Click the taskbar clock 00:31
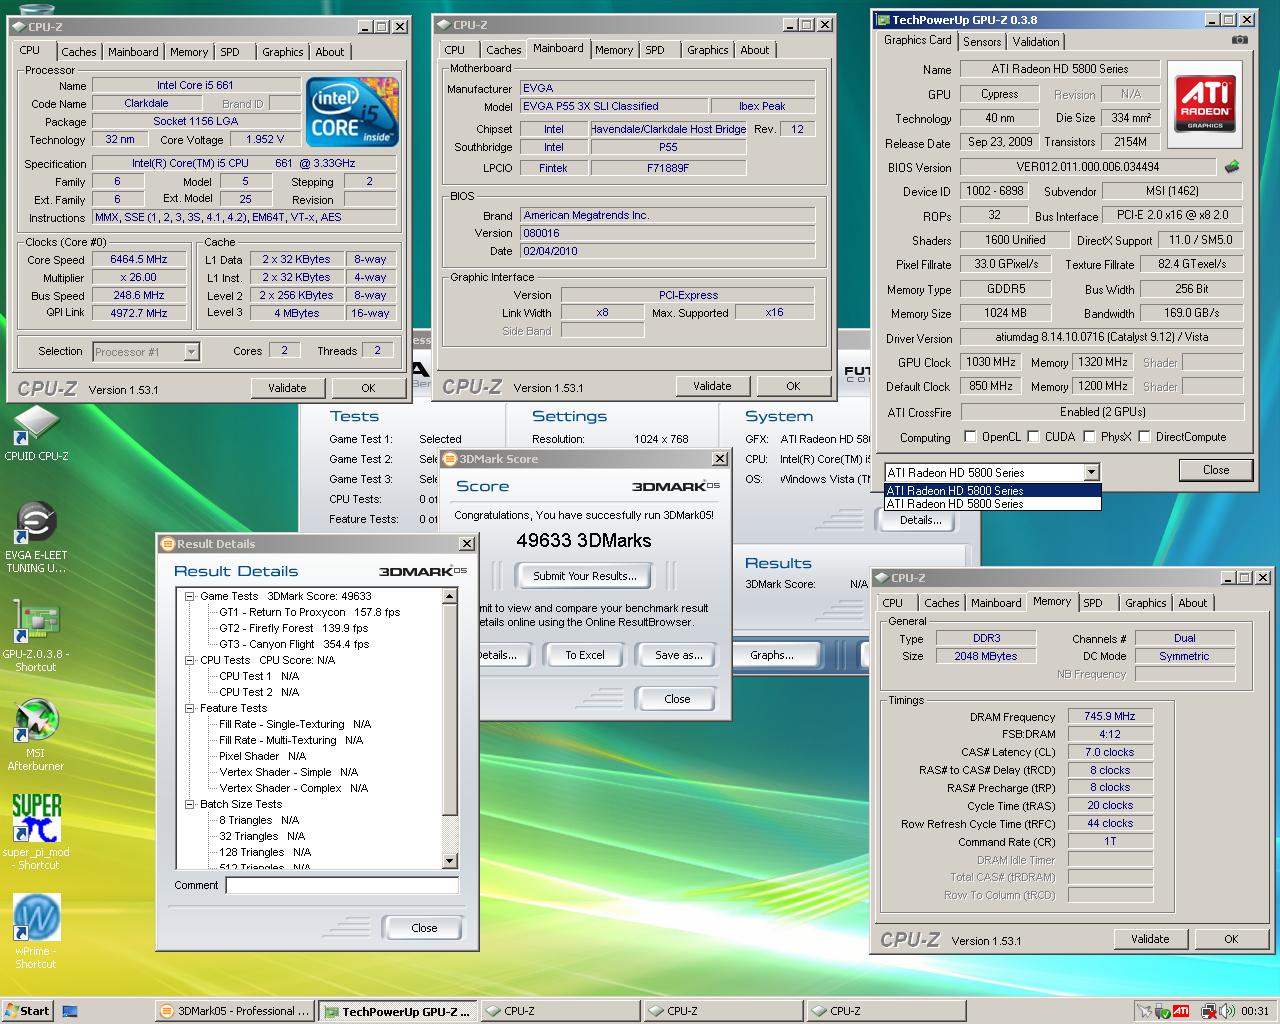 pos(1255,1011)
